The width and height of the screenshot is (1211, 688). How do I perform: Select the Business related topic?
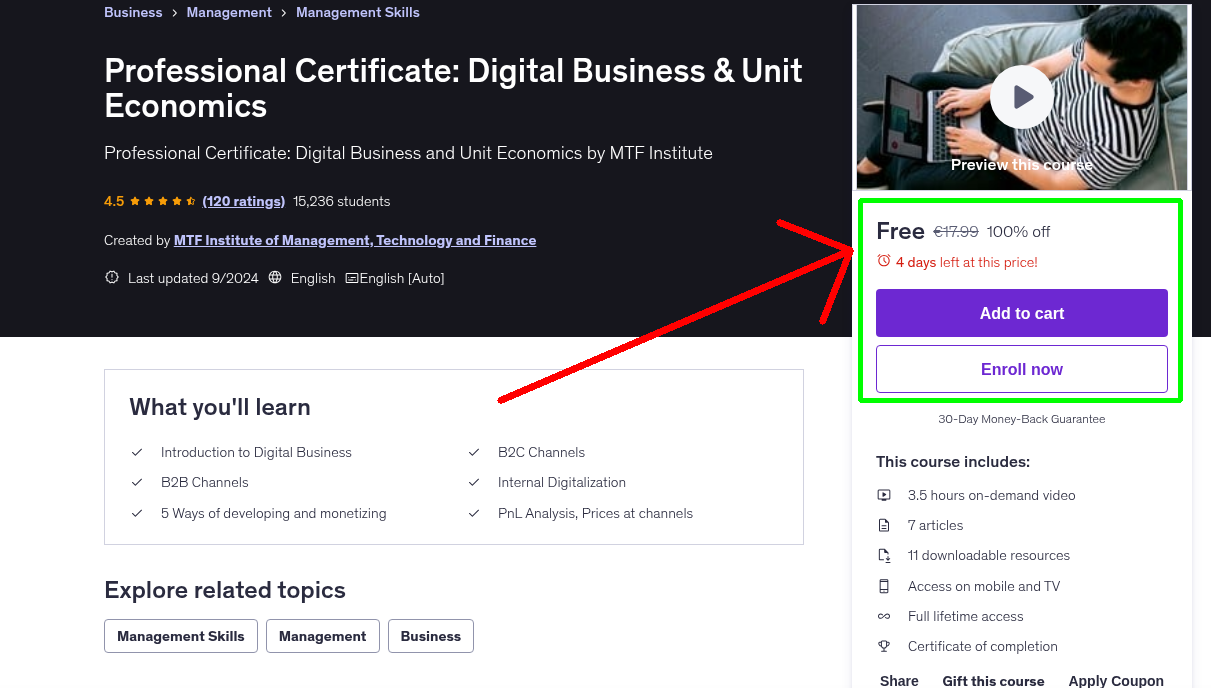click(x=430, y=635)
